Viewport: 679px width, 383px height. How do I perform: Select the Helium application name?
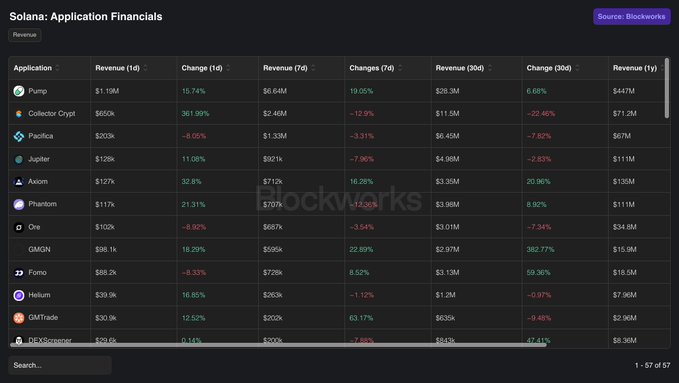tap(39, 295)
